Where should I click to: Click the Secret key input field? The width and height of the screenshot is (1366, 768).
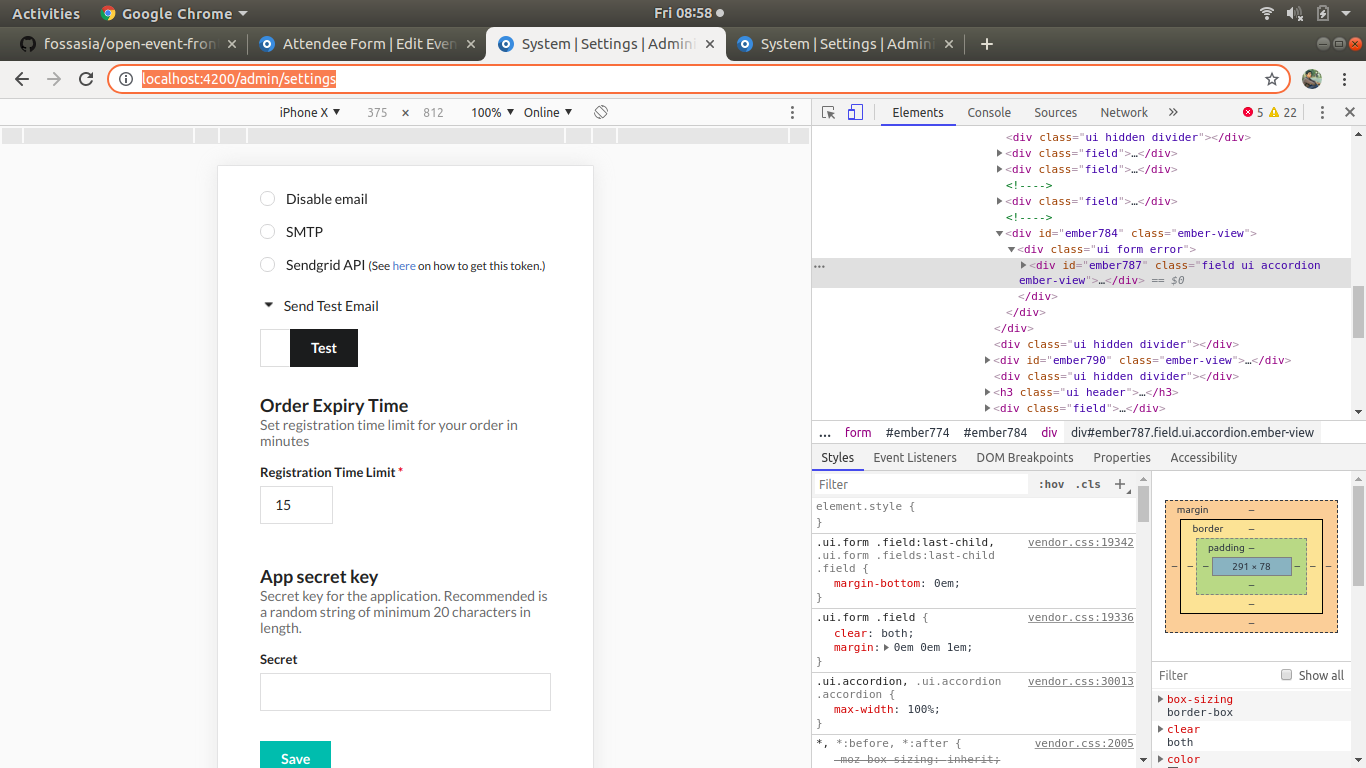coord(405,691)
